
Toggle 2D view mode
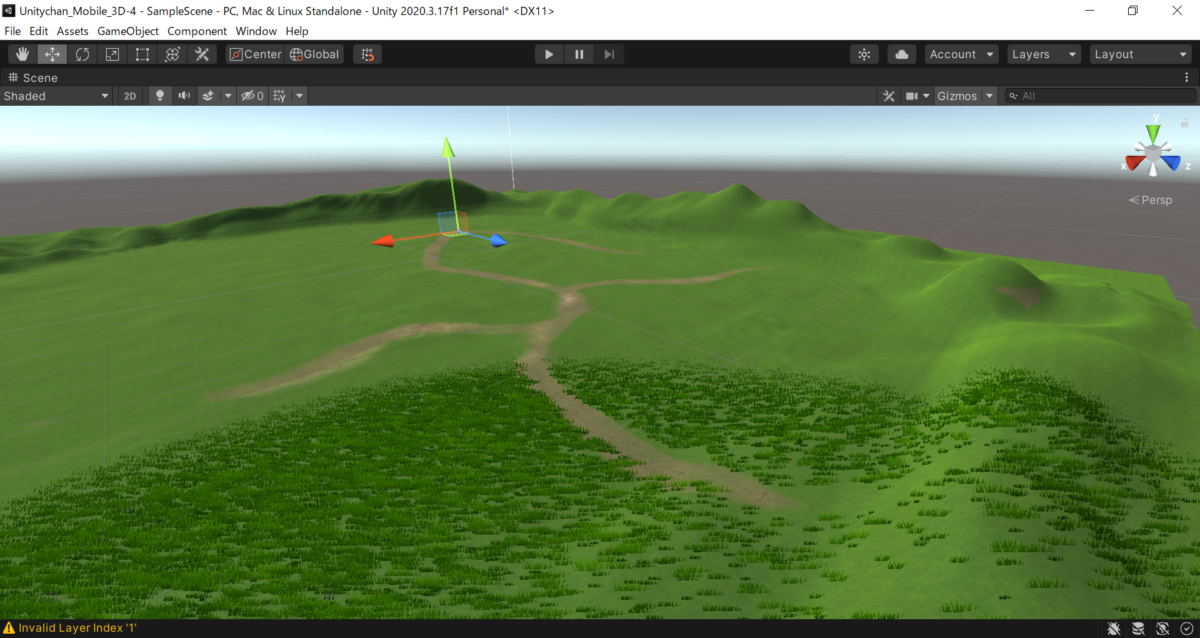click(x=130, y=96)
